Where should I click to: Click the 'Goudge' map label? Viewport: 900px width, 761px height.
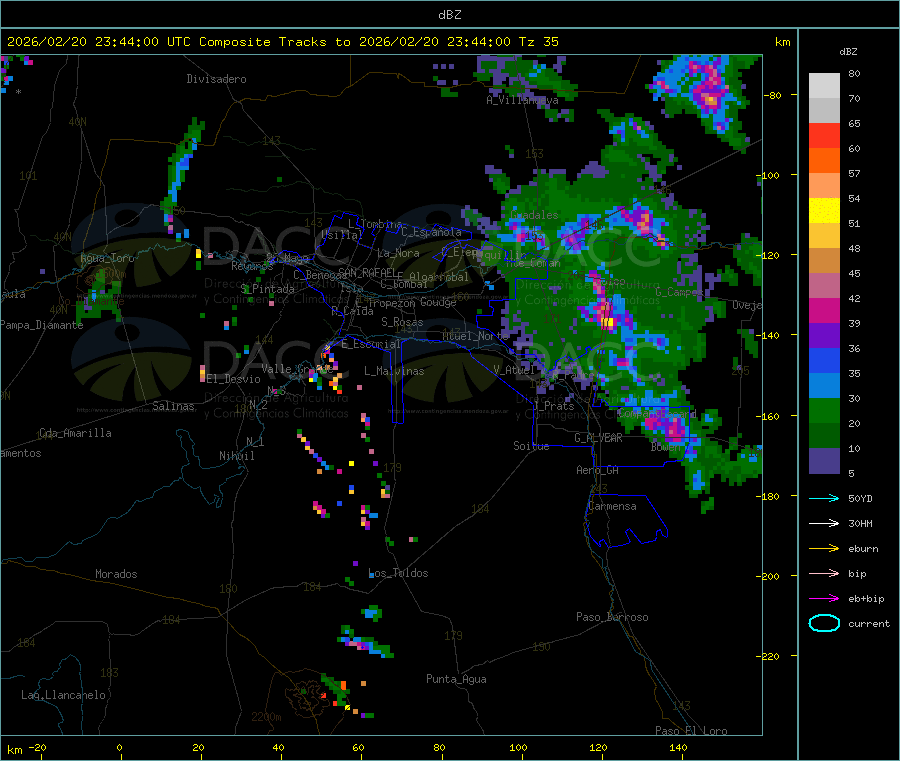[x=438, y=302]
